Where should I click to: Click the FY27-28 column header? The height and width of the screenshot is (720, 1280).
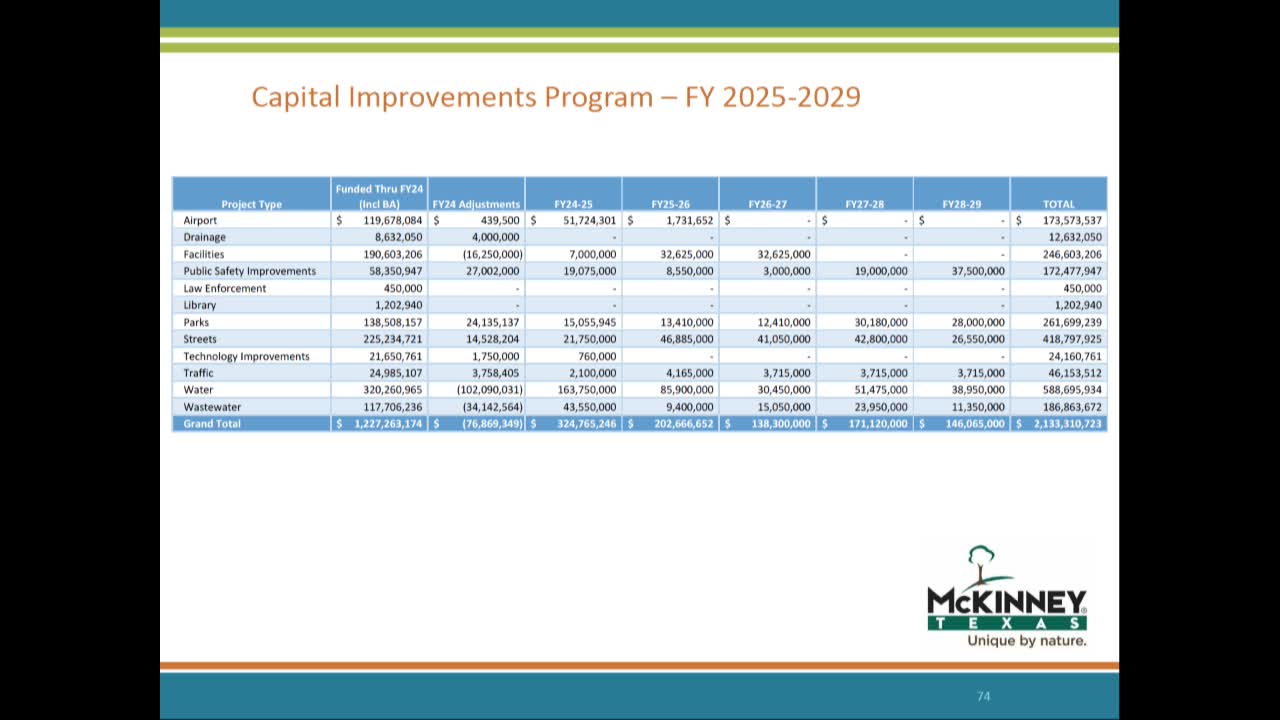864,204
